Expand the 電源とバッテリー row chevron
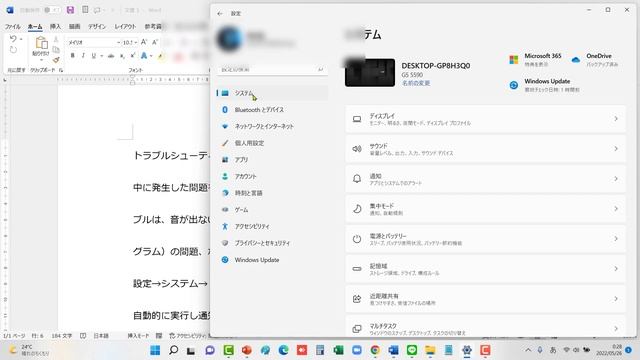The height and width of the screenshot is (360, 640). coord(616,239)
